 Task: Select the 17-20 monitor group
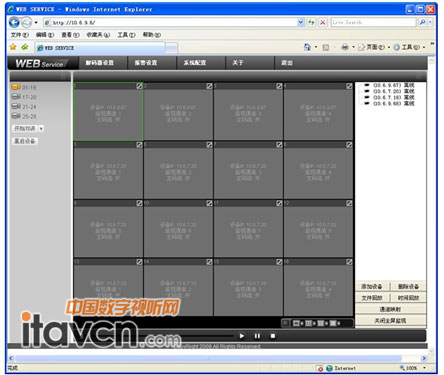point(24,97)
